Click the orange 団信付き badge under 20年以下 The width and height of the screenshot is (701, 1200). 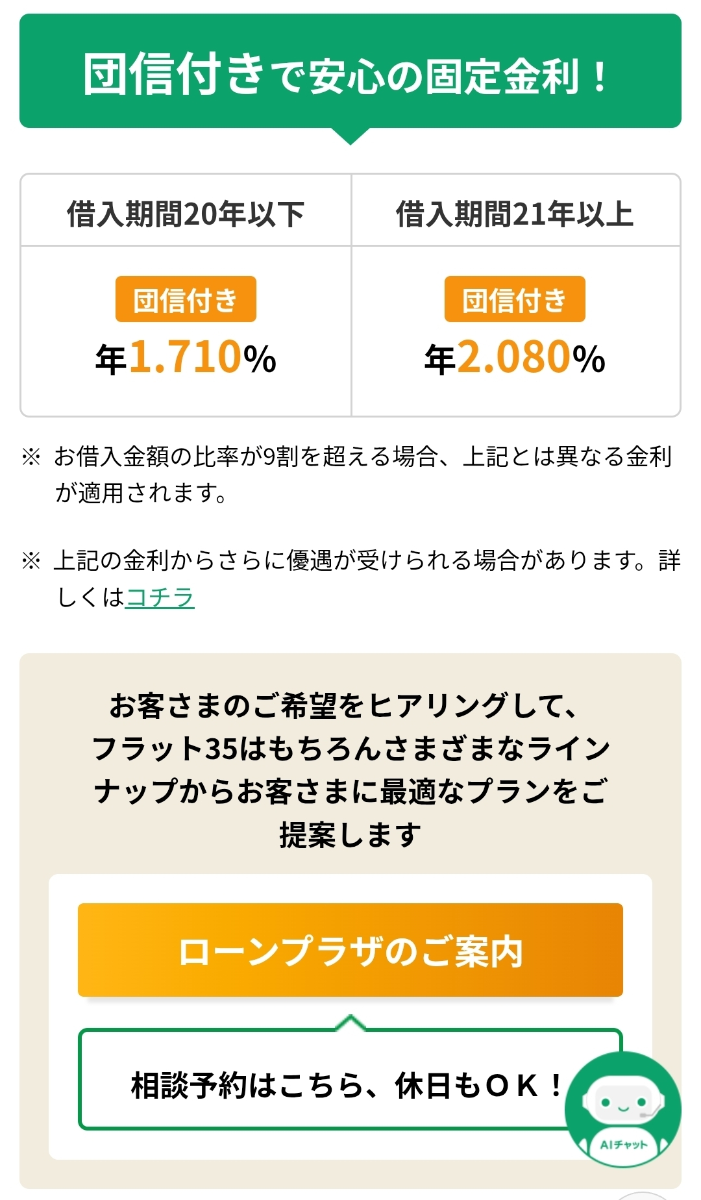click(x=187, y=298)
